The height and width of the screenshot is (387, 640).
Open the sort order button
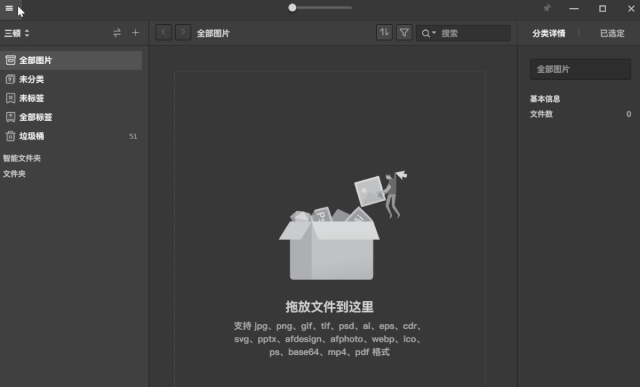[384, 33]
